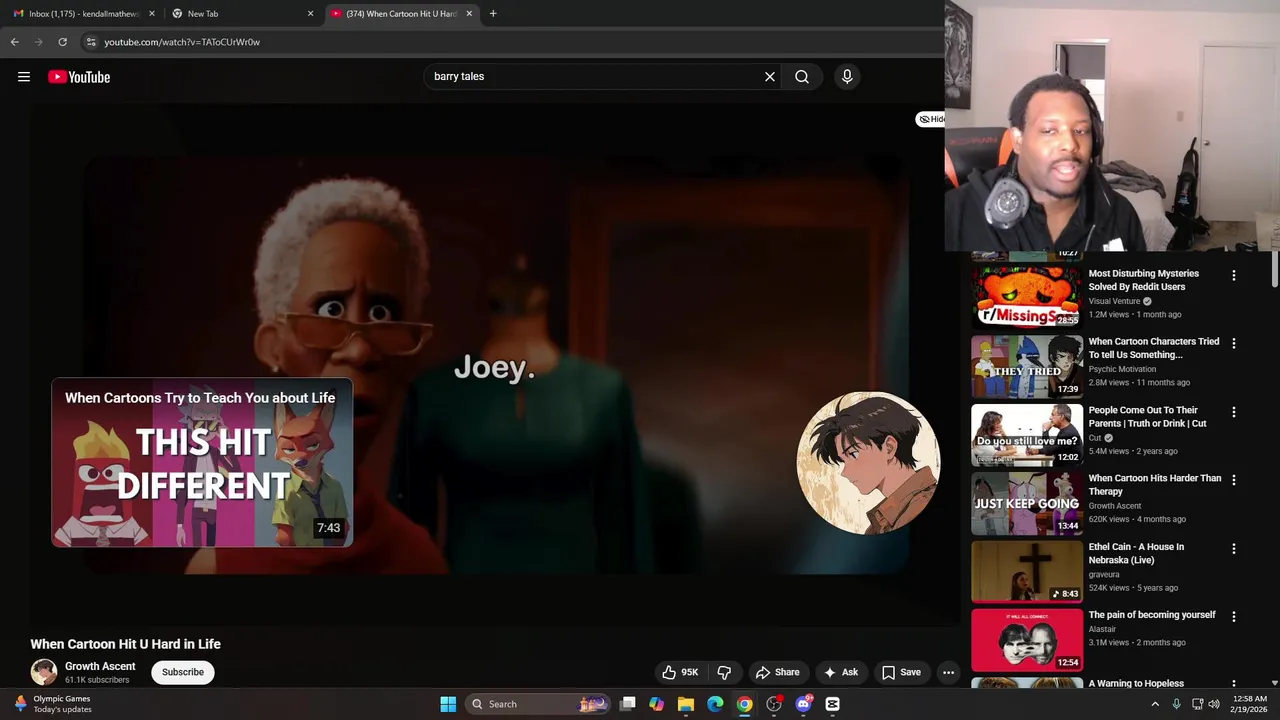Open menu for 'A Warning to Hopeless' video
Image resolution: width=1280 pixels, height=720 pixels.
[1233, 684]
